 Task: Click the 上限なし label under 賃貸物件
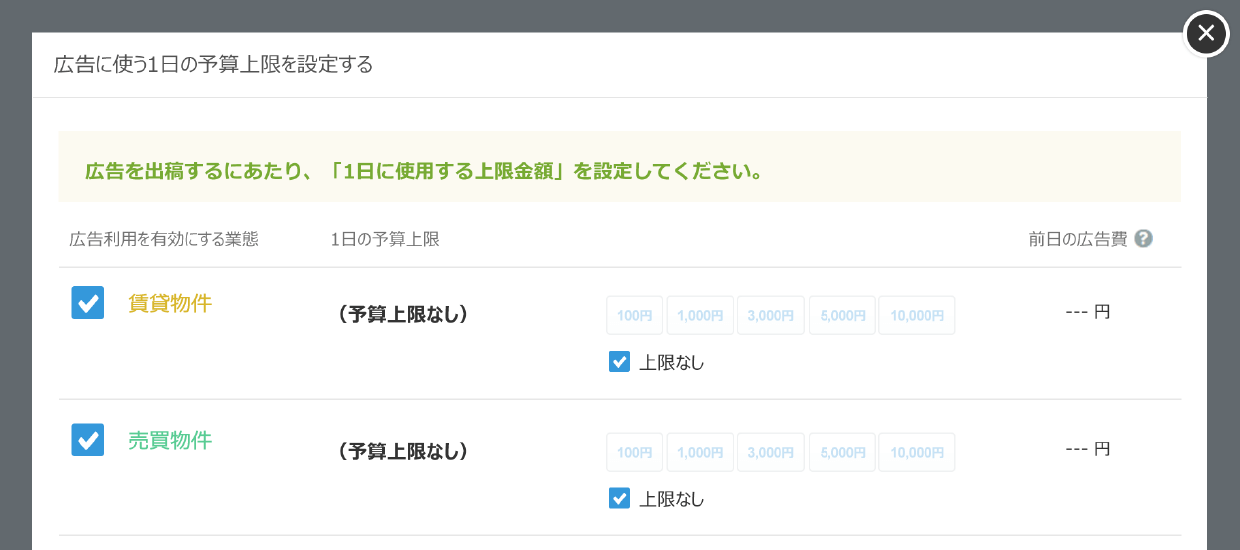672,363
